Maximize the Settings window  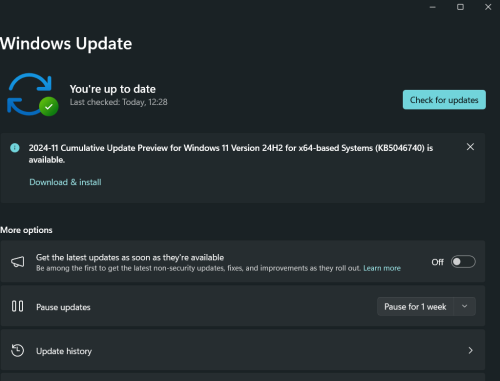[x=460, y=7]
